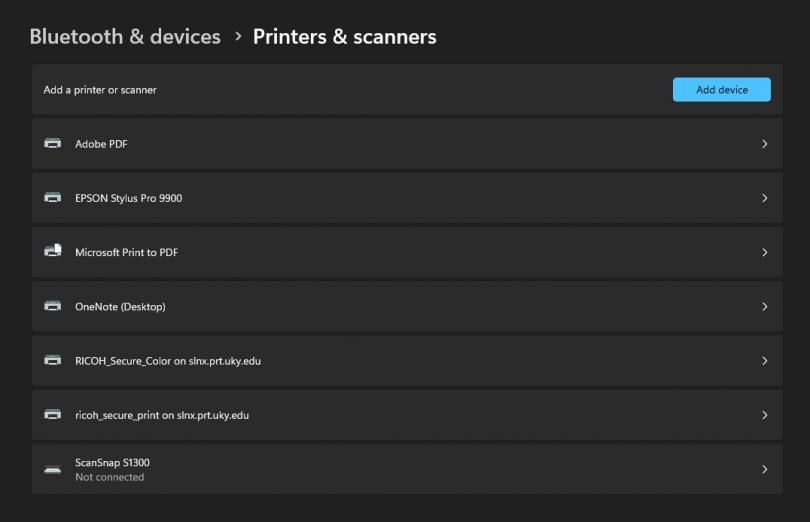Click the RICOH_Secure_Color printer icon

click(52, 361)
